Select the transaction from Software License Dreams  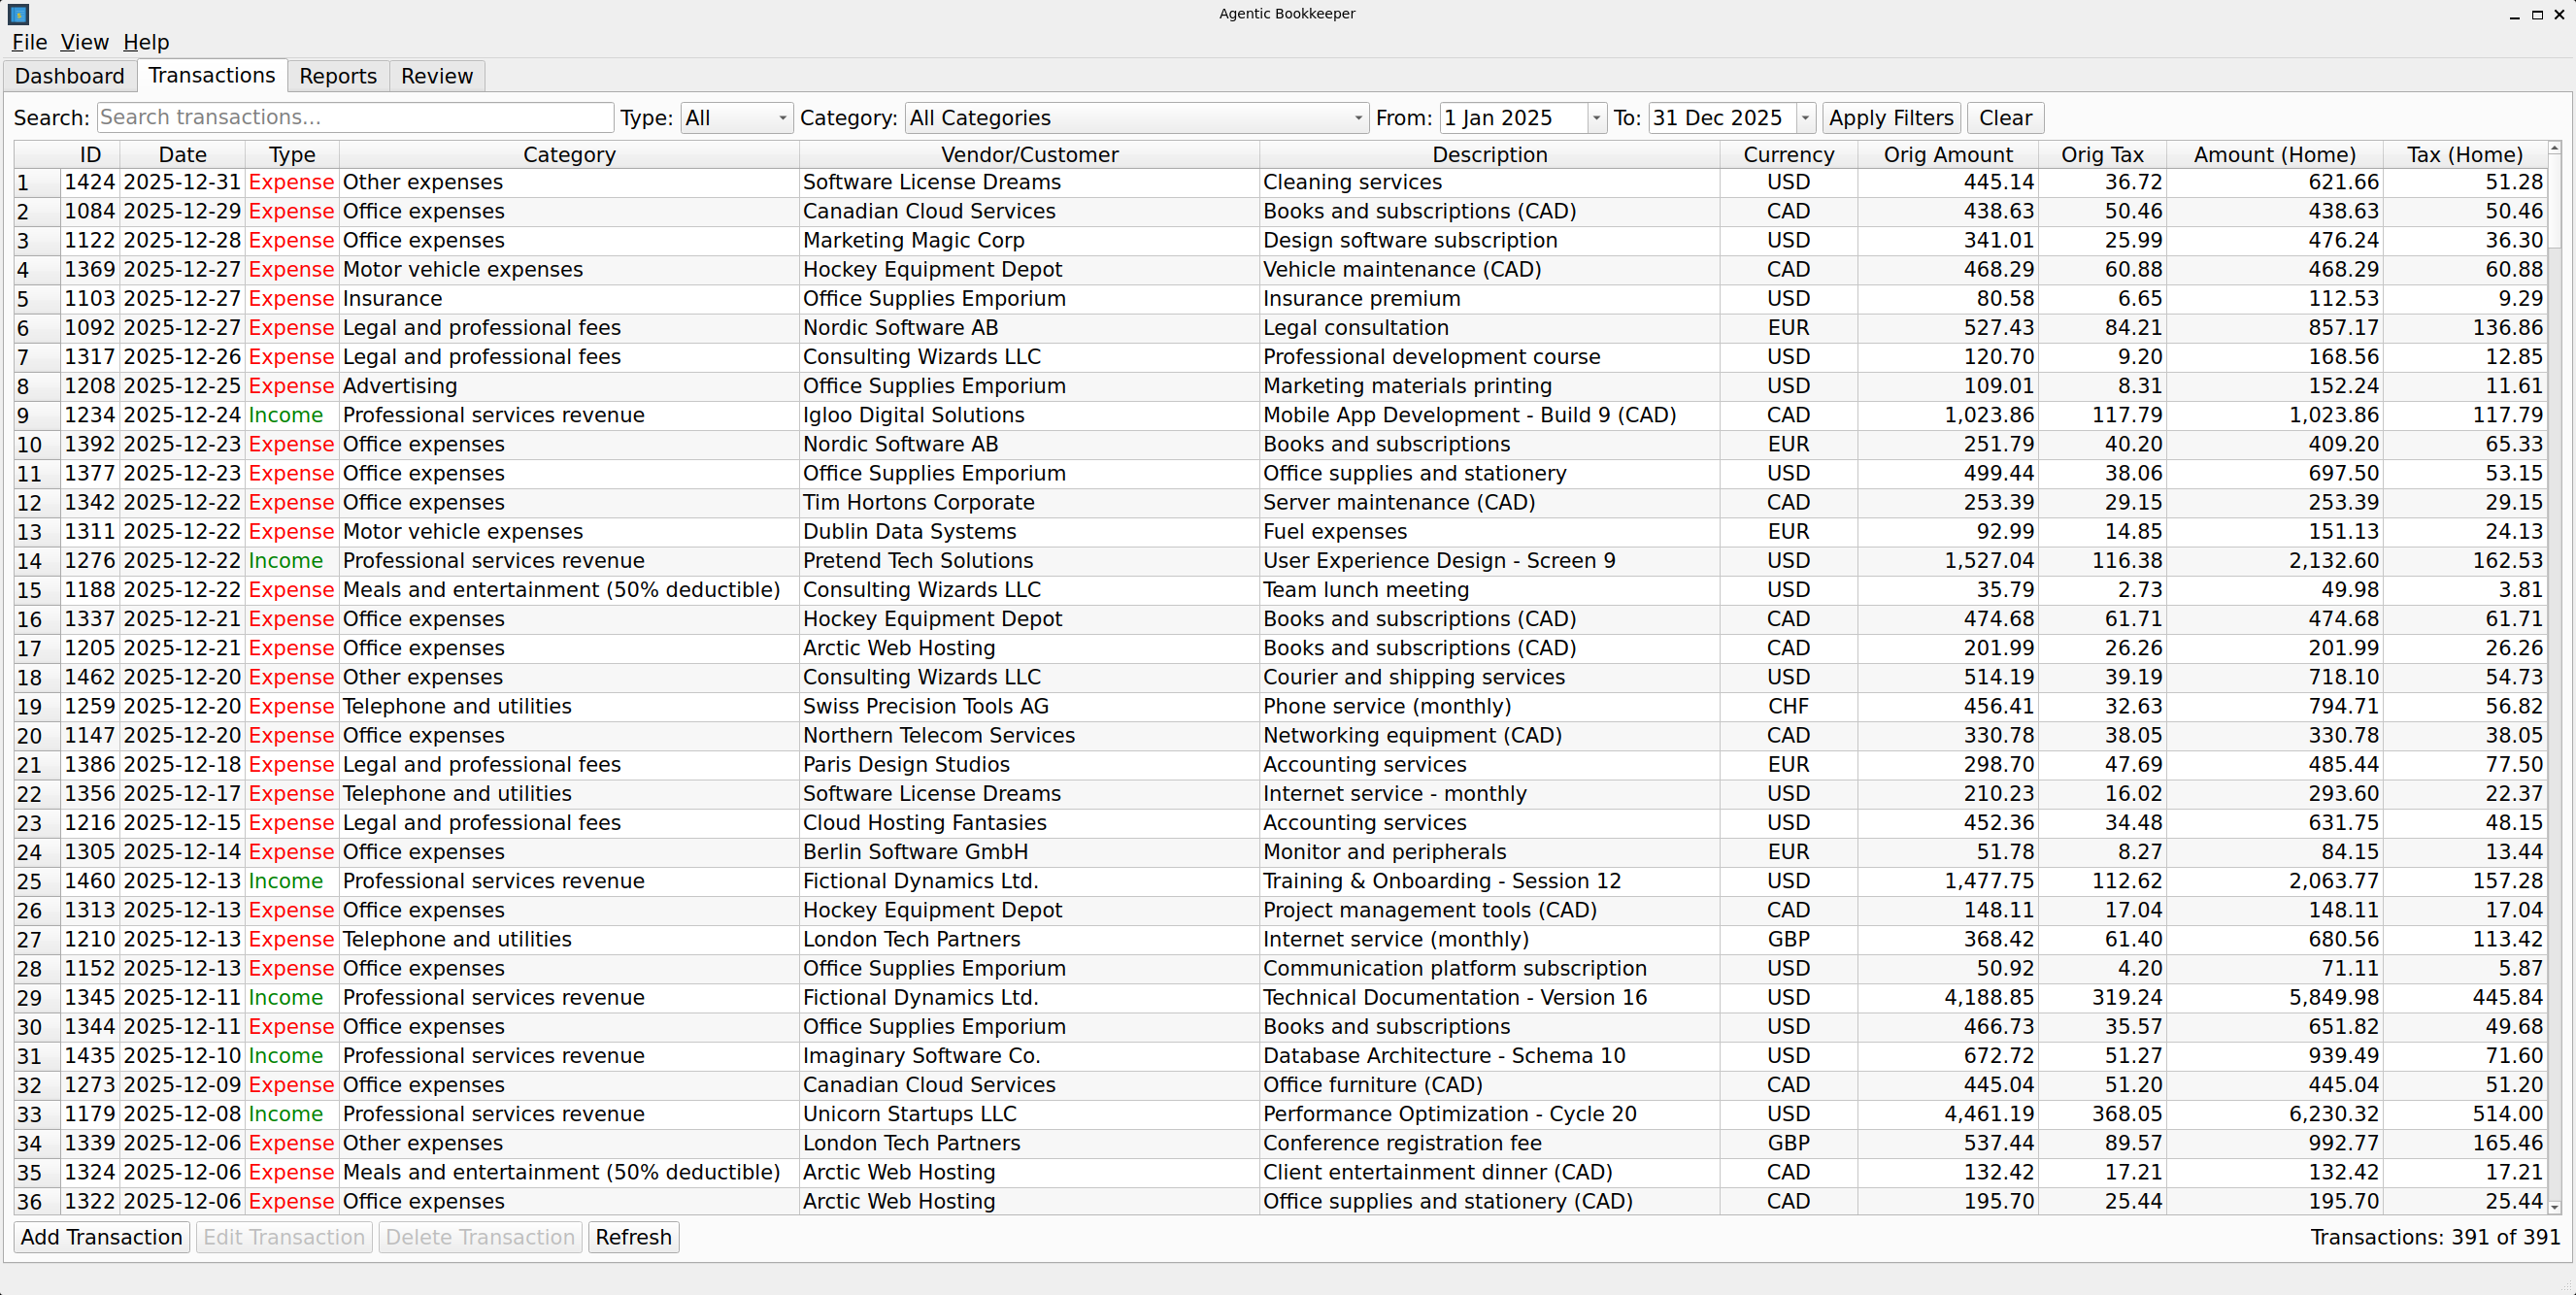(x=930, y=182)
